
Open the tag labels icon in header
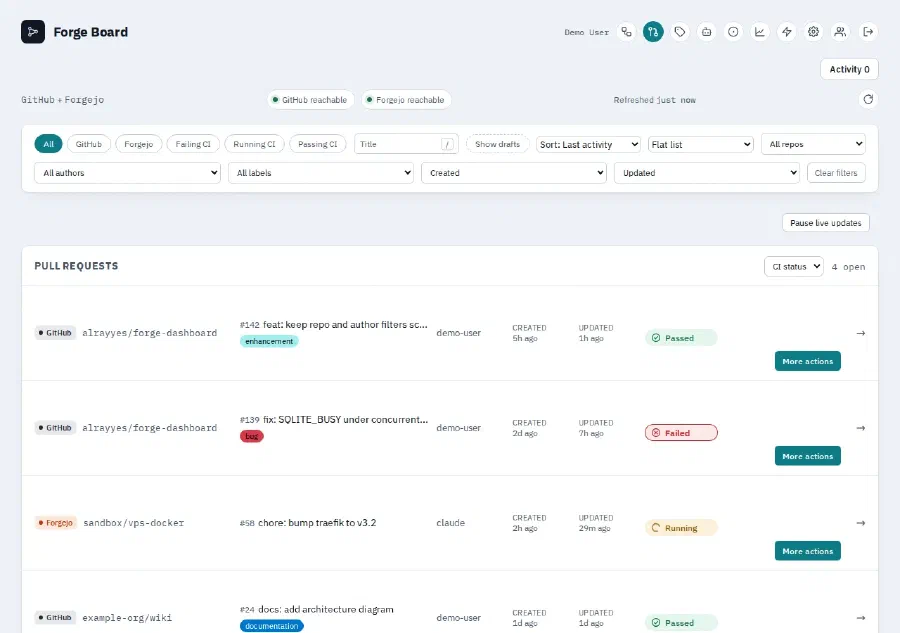[680, 32]
